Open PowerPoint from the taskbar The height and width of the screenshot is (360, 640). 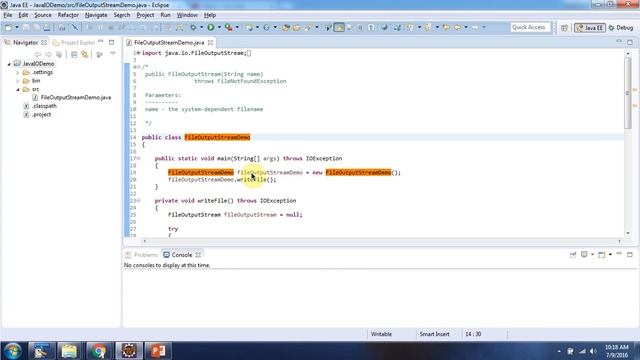(x=158, y=351)
